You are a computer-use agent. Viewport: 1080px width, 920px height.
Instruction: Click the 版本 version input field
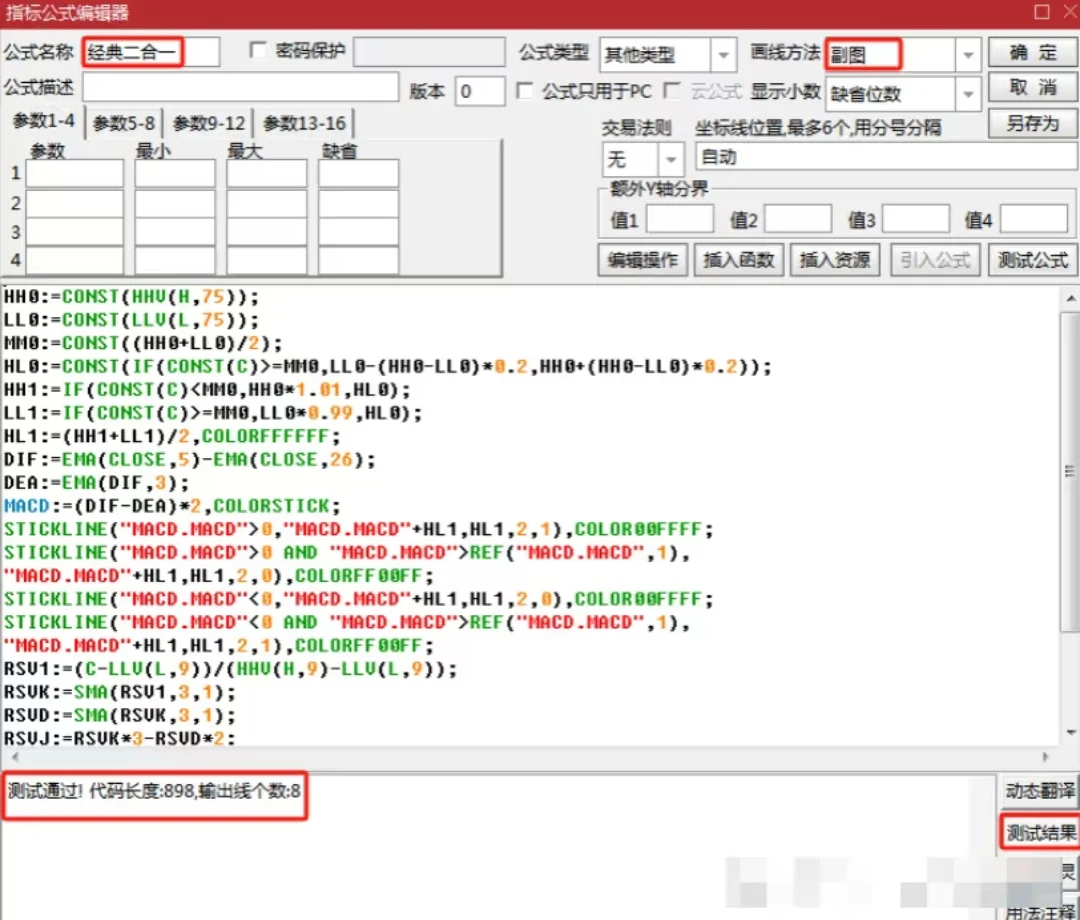[x=479, y=91]
